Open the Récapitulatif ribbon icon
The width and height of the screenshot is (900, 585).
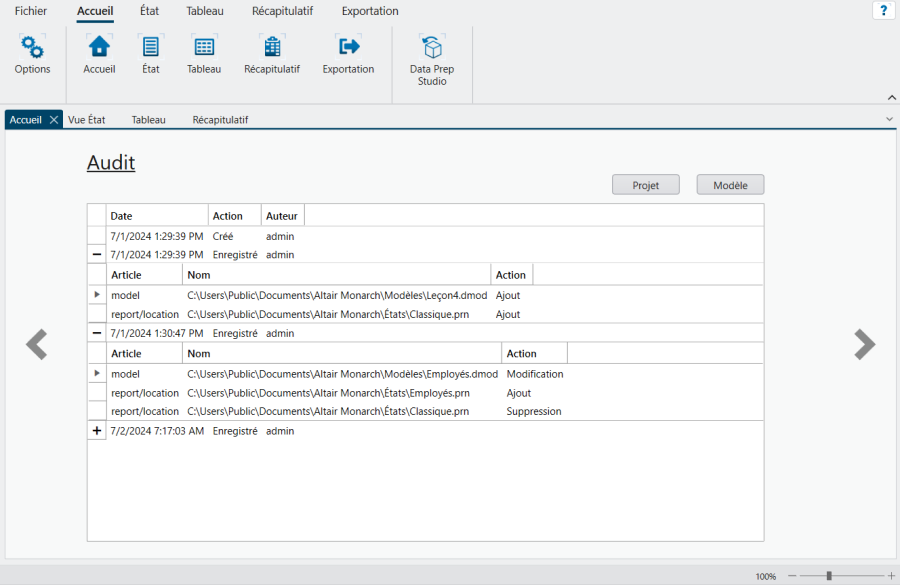(271, 47)
